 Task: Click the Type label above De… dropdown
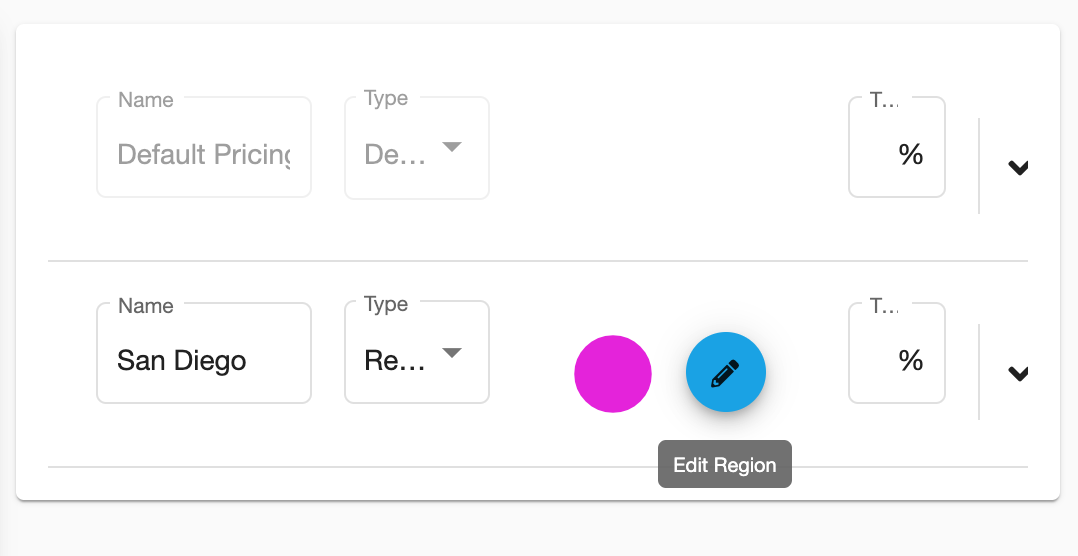(386, 98)
